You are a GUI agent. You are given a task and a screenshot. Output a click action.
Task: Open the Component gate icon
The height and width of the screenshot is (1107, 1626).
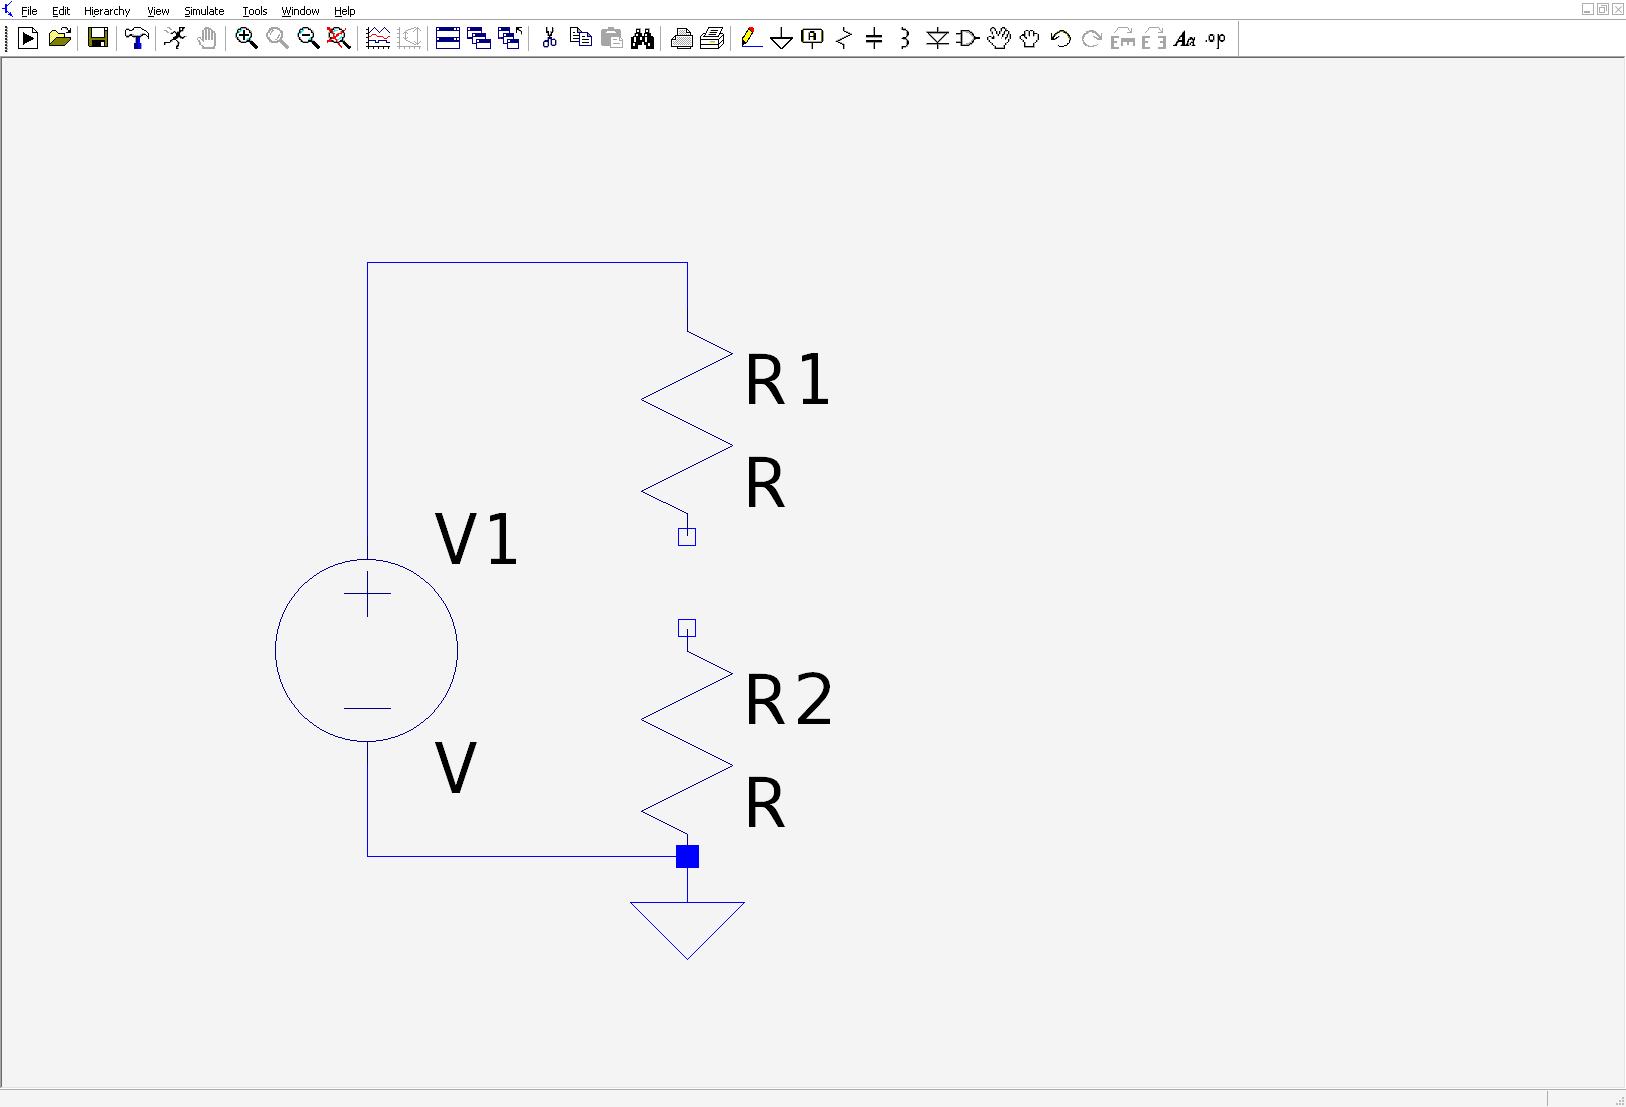click(x=967, y=39)
